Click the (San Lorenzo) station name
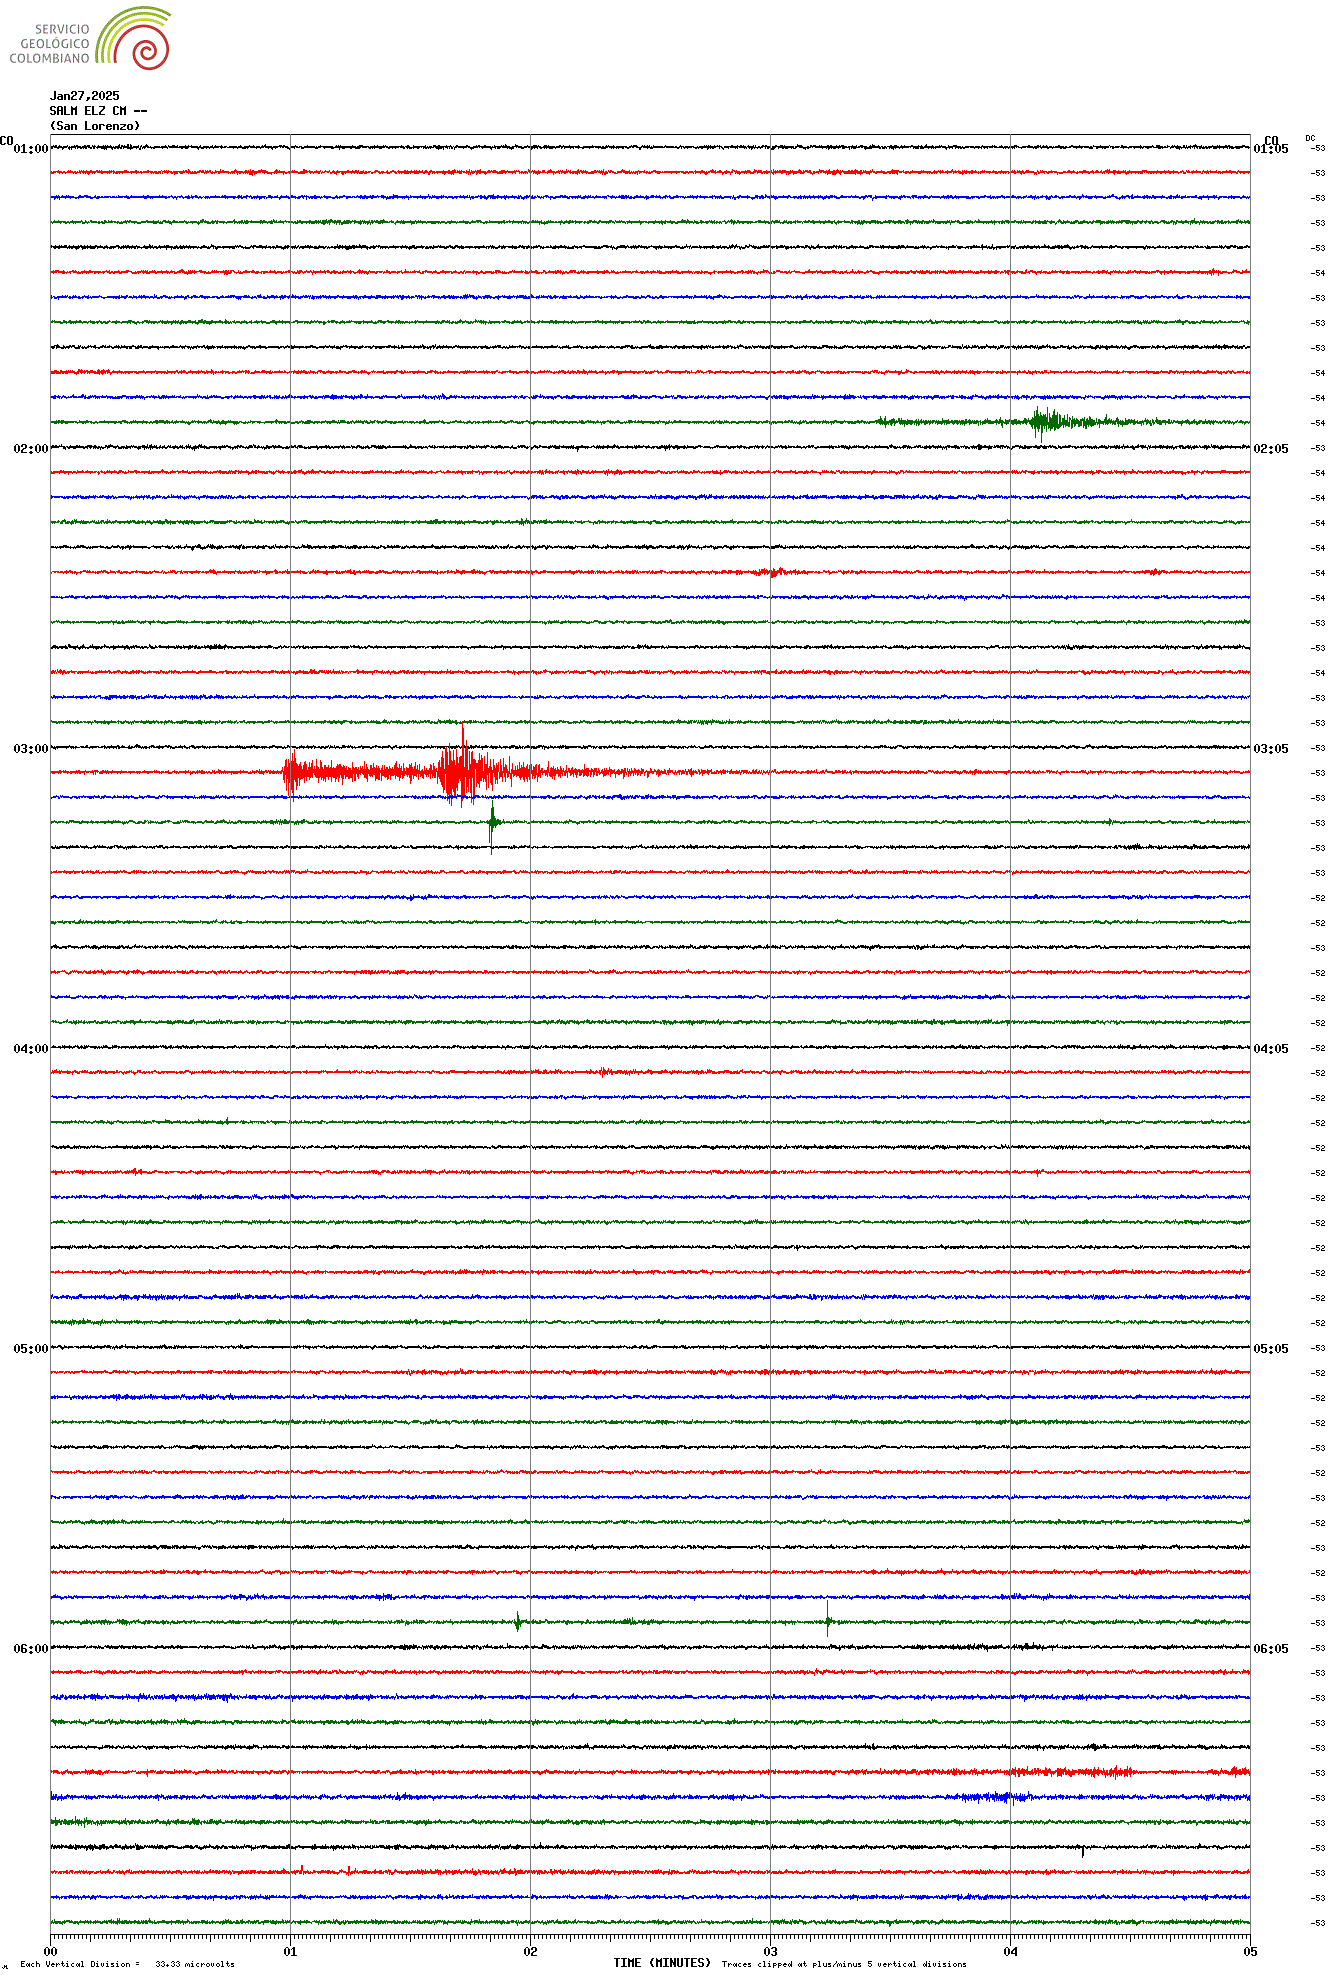The image size is (1330, 1978). 95,126
